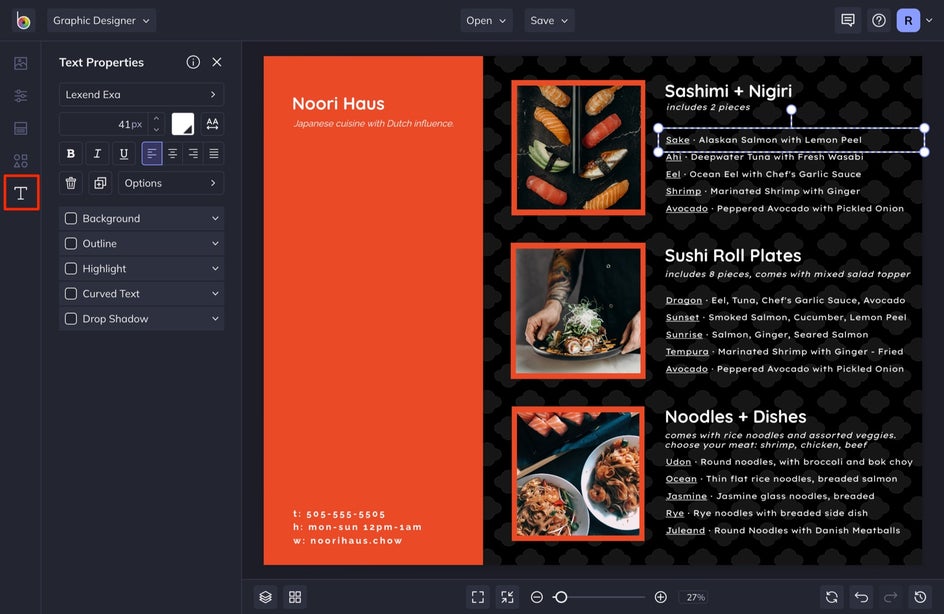
Task: Select the Noodles + Dishes heading
Action: 735,417
